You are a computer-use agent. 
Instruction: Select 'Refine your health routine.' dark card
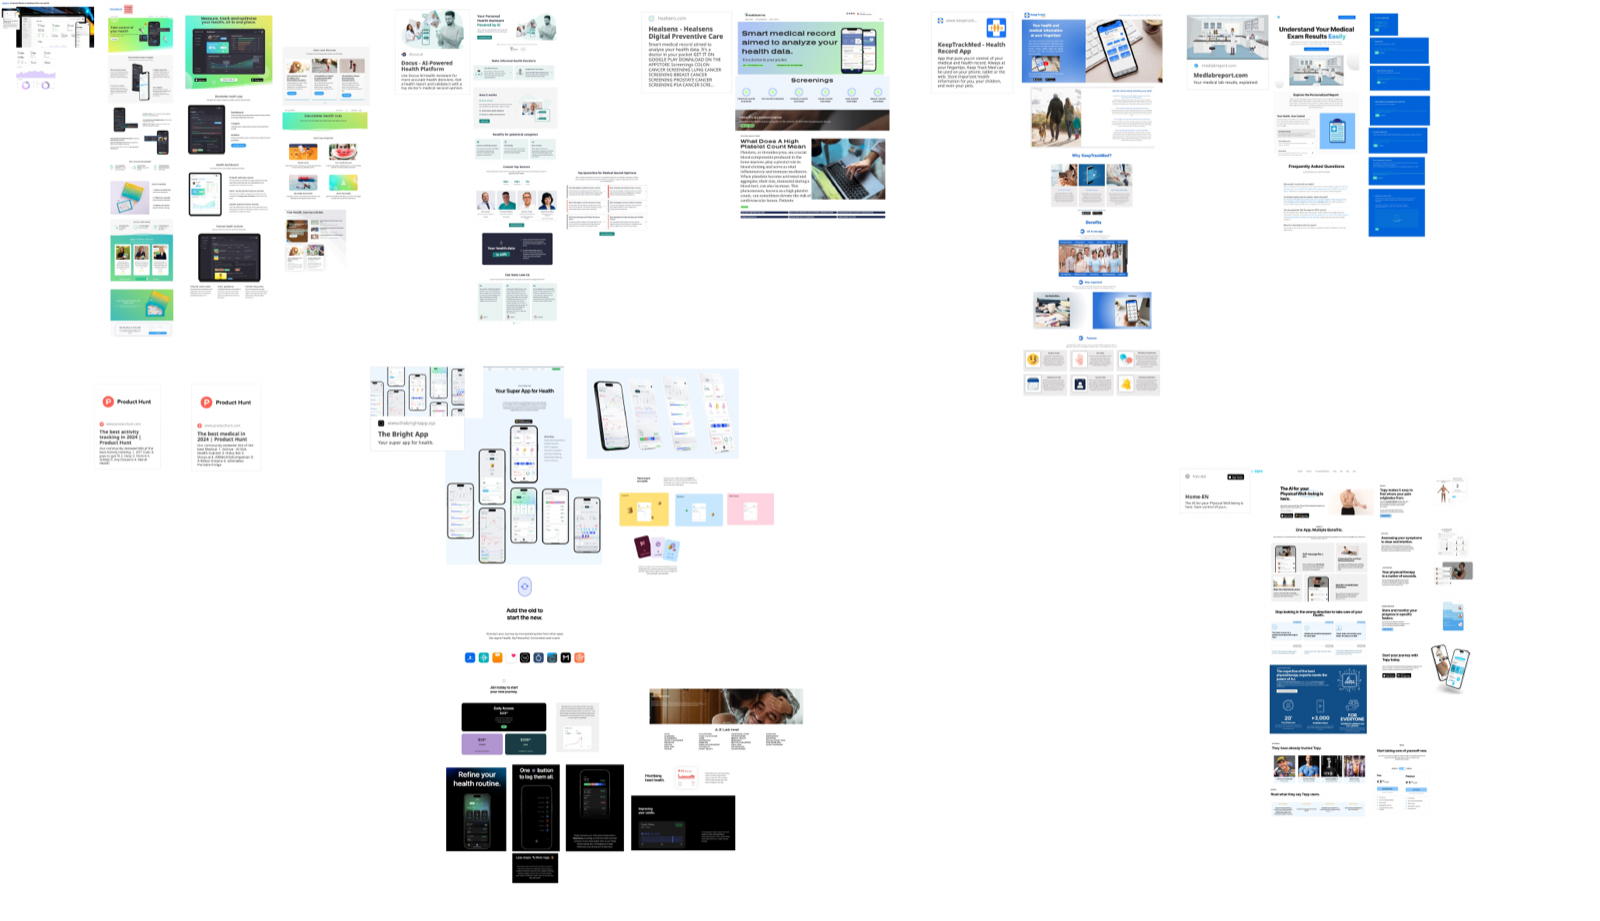[476, 808]
